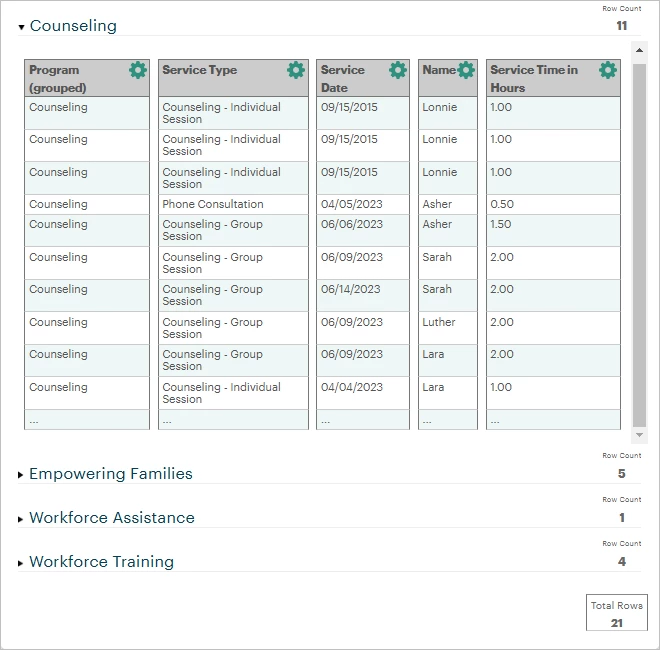Select the 1.50 hours cell
This screenshot has width=660, height=650.
553,230
